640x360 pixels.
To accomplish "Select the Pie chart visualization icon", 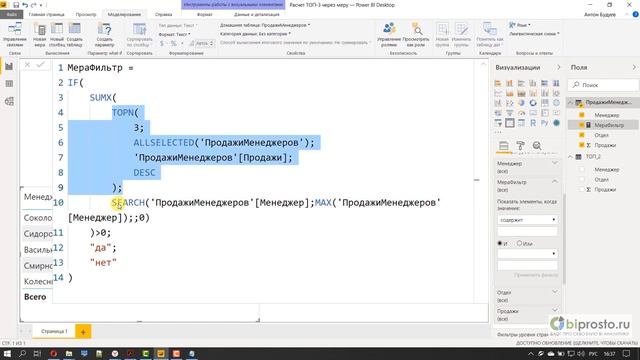I will (521, 103).
